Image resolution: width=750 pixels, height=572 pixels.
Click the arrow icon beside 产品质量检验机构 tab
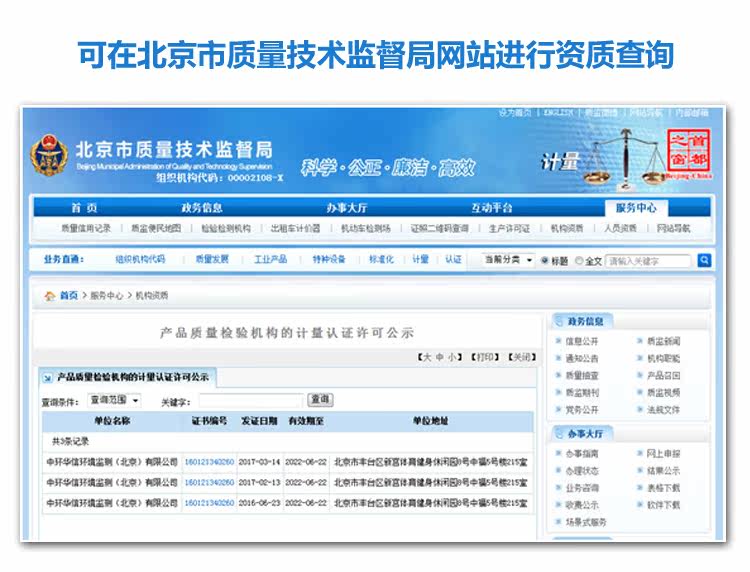point(47,378)
